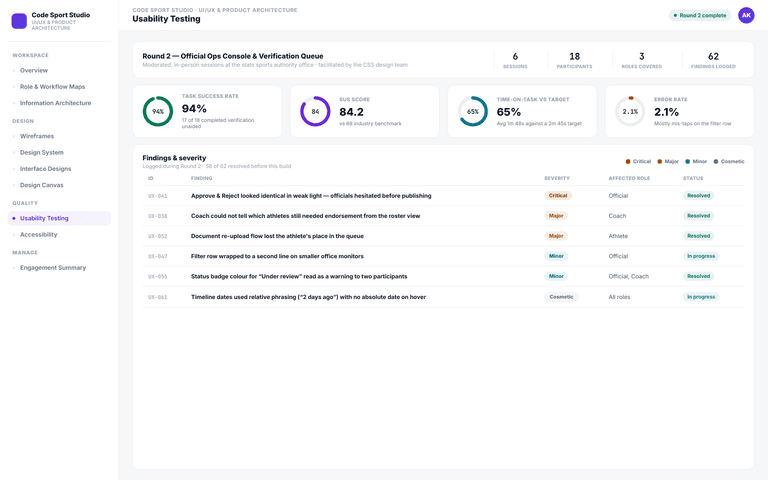Click the Resolved status on UX-055
This screenshot has height=480, width=768.
pyautogui.click(x=698, y=276)
